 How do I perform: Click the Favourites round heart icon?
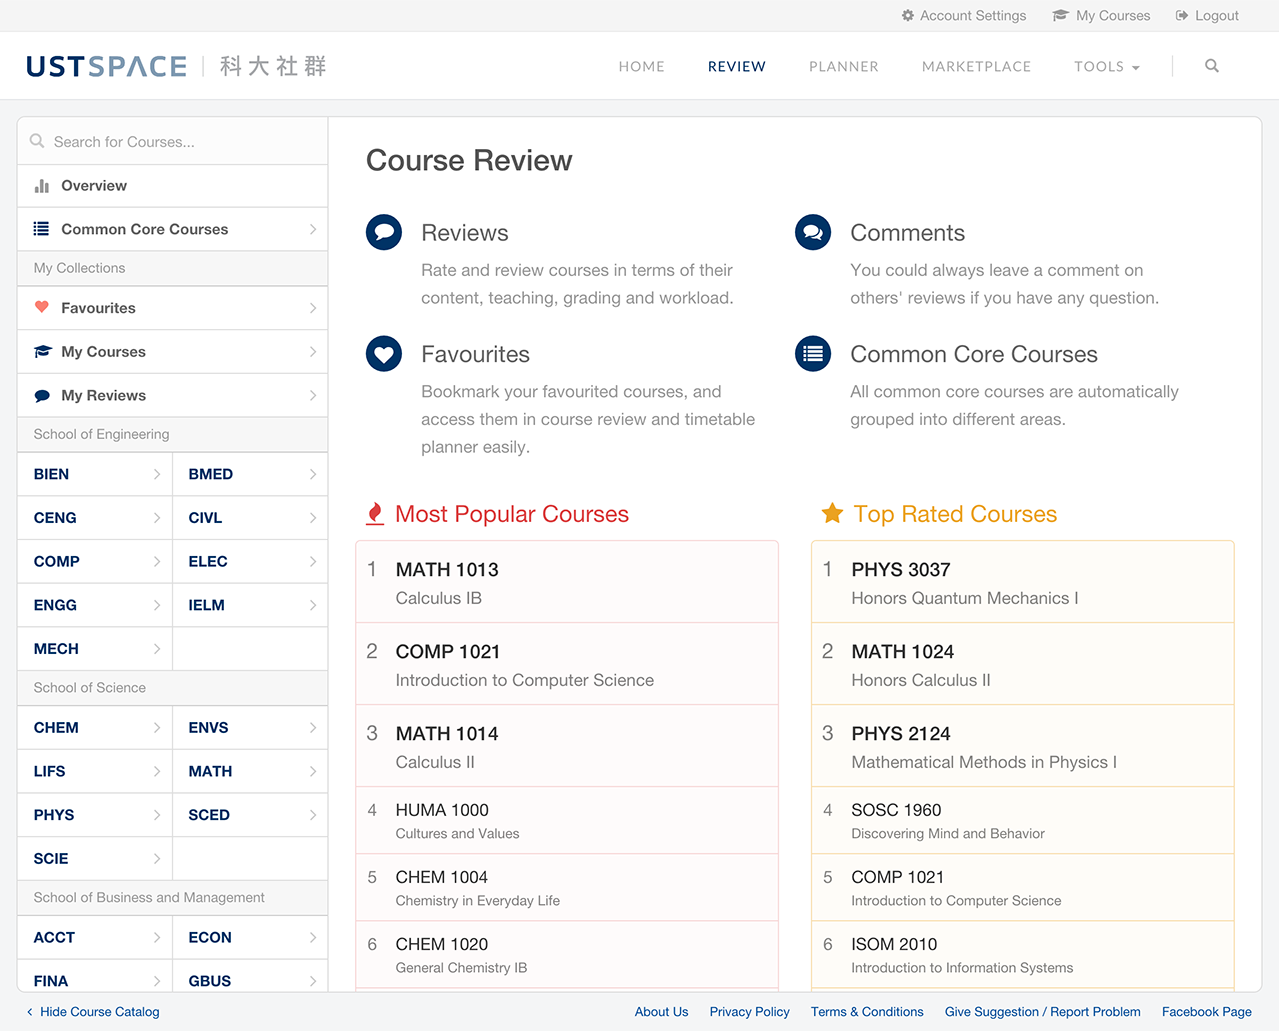click(384, 353)
